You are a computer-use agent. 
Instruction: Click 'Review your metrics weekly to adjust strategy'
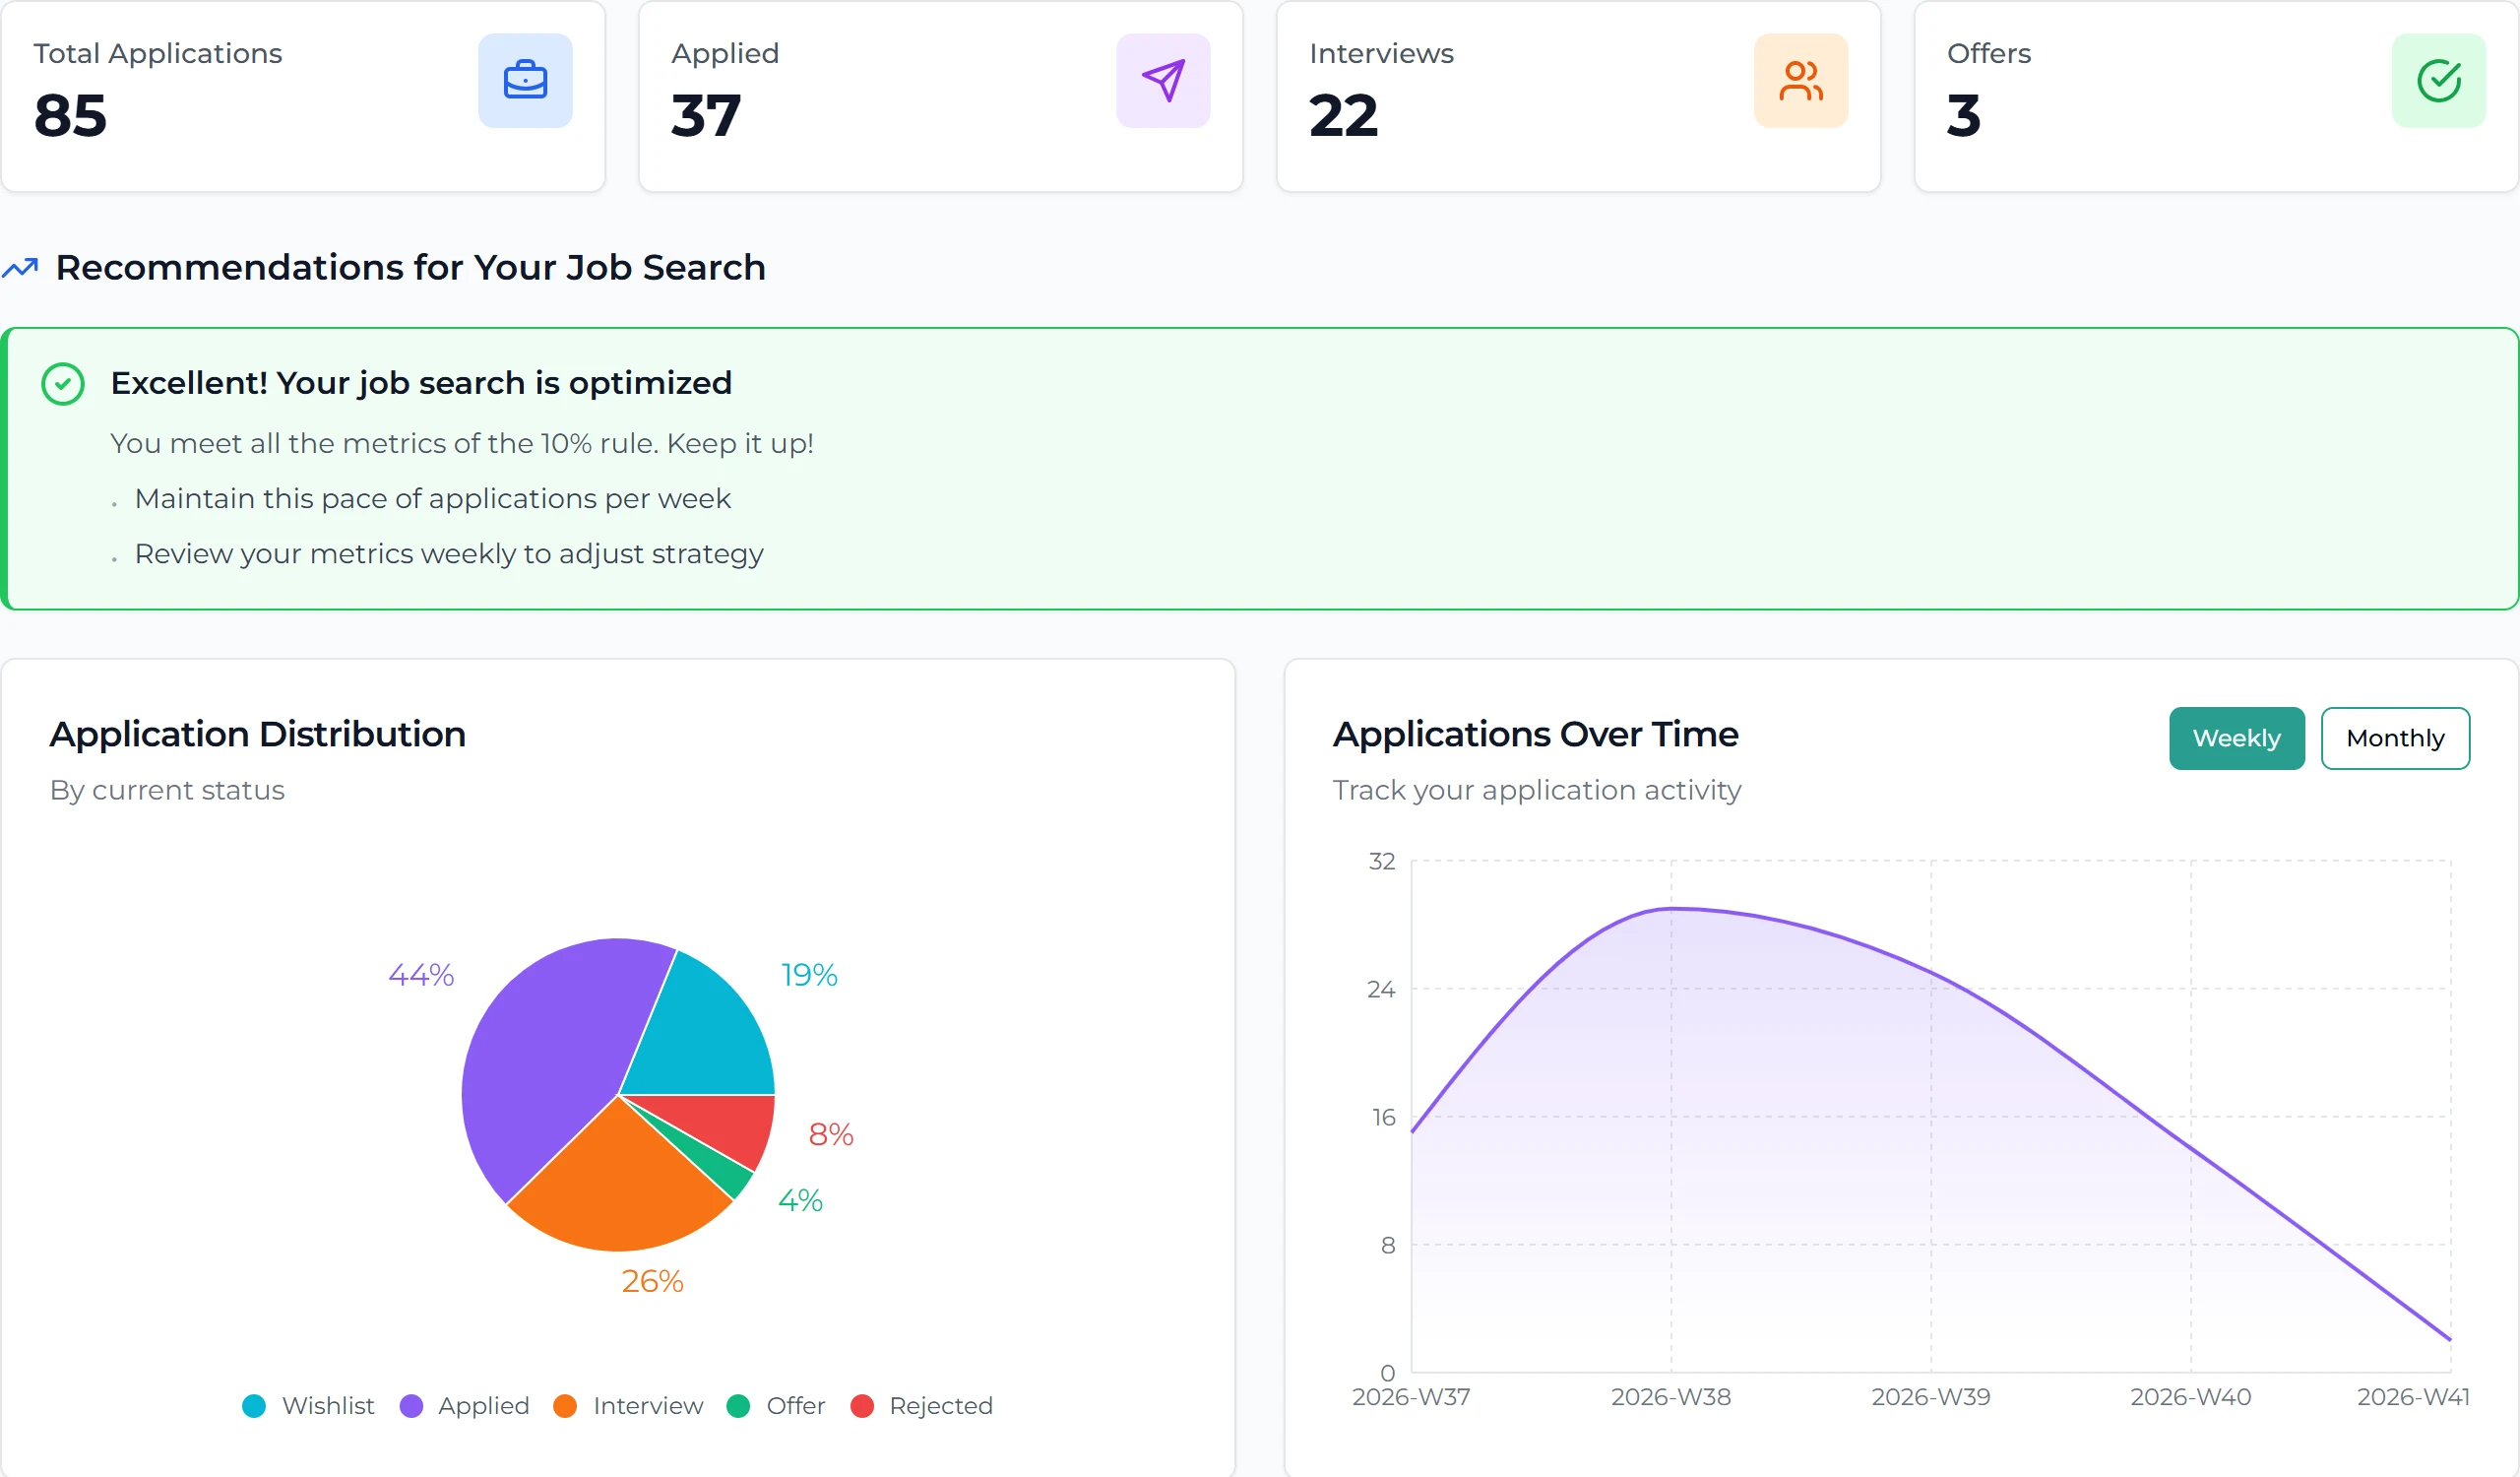point(449,553)
